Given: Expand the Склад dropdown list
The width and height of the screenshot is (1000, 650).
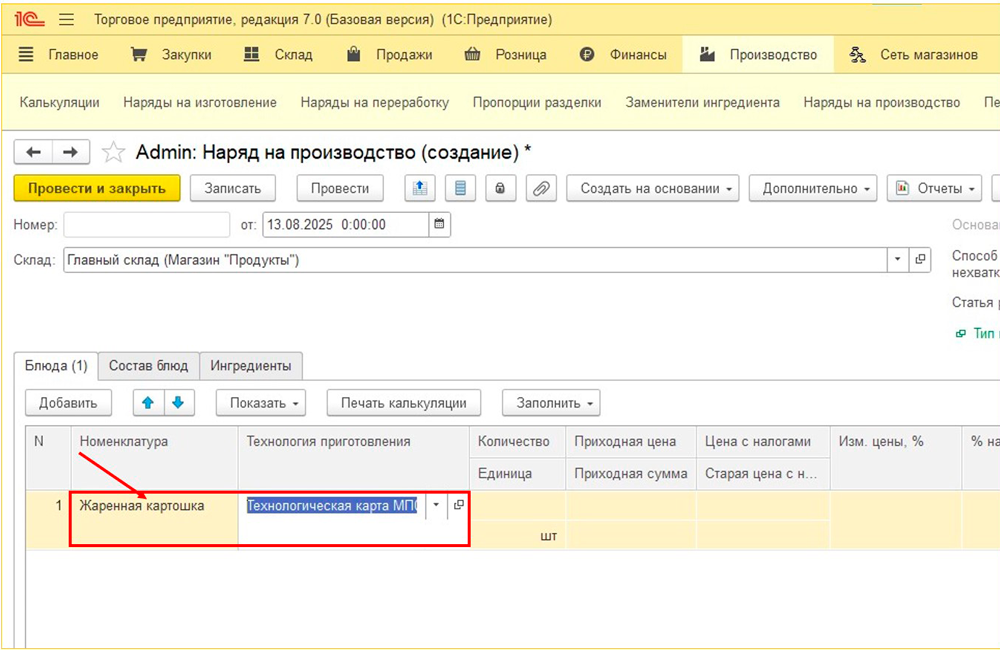Looking at the screenshot, I should tap(897, 259).
